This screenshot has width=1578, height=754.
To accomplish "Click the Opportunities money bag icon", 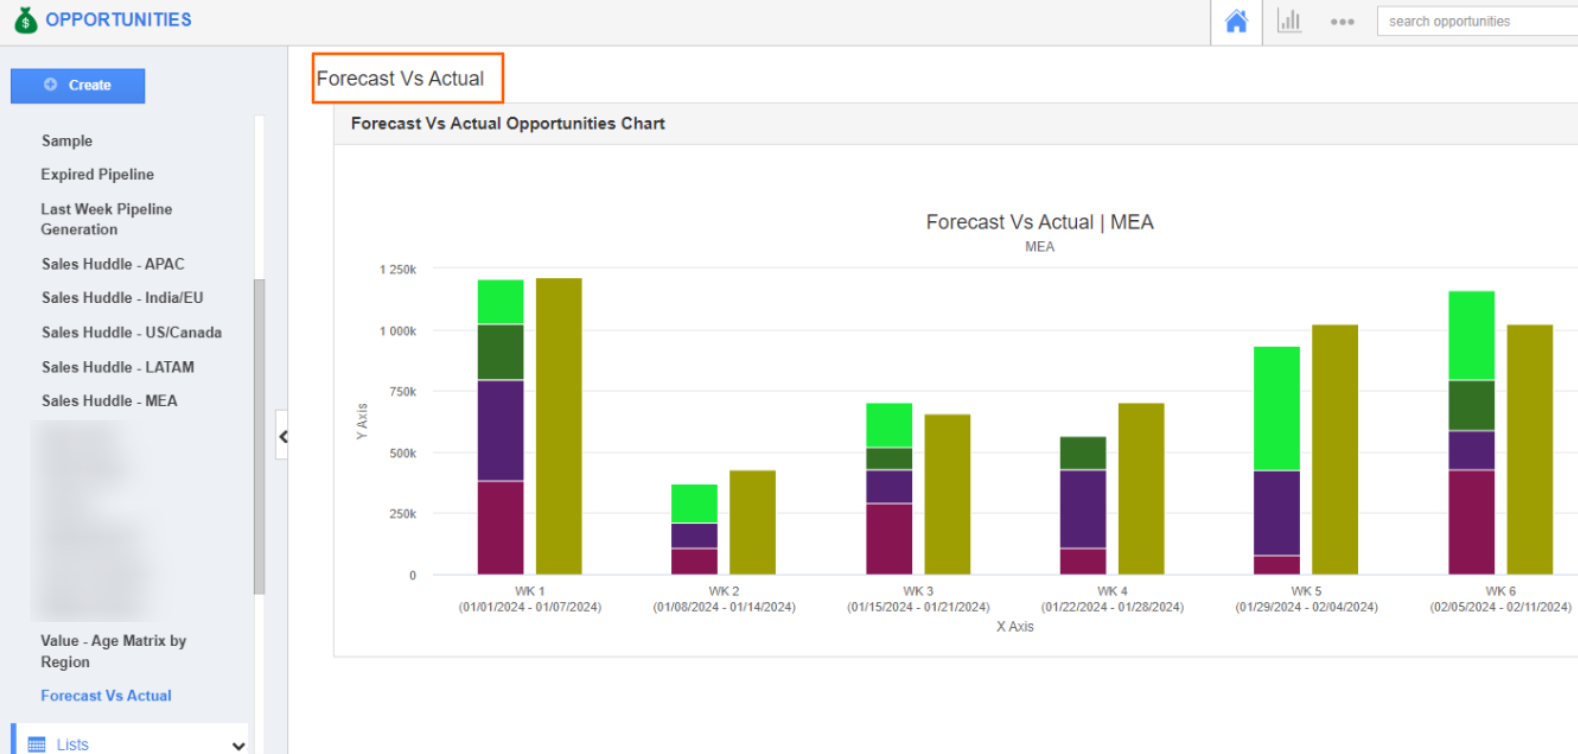I will click(25, 20).
